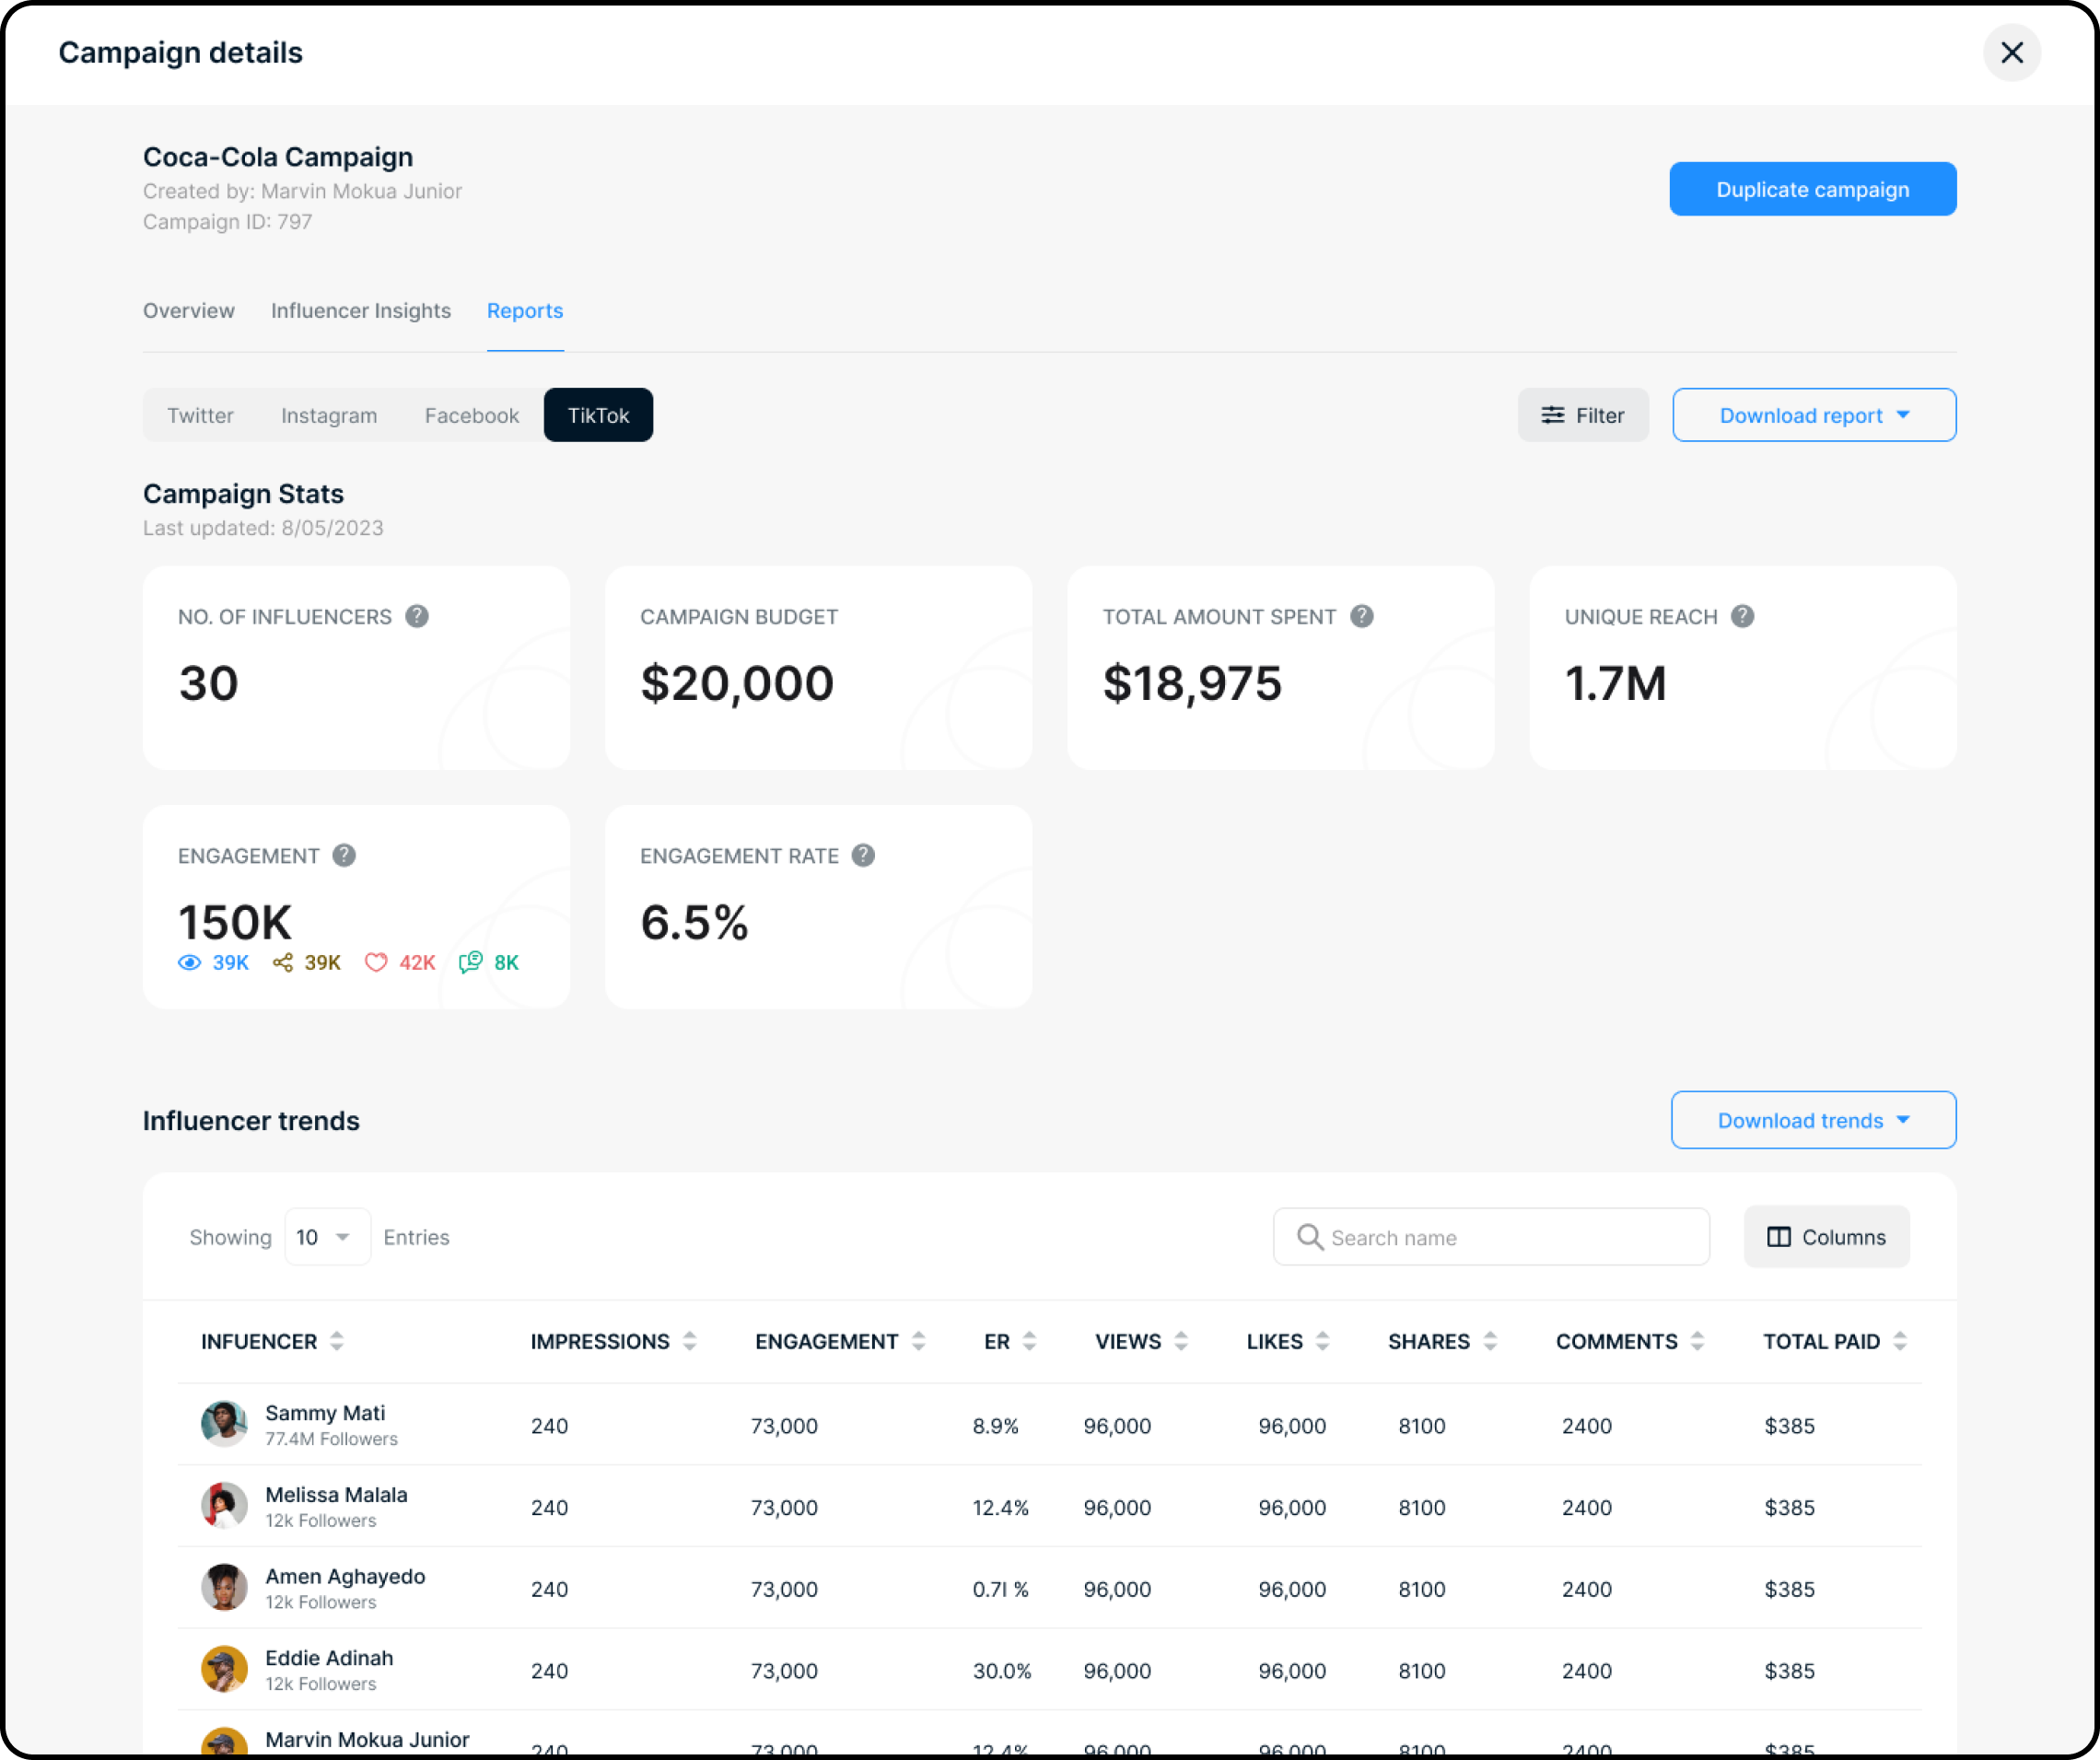The width and height of the screenshot is (2100, 1760).
Task: Click Sammy Mati's profile avatar
Action: coord(224,1424)
